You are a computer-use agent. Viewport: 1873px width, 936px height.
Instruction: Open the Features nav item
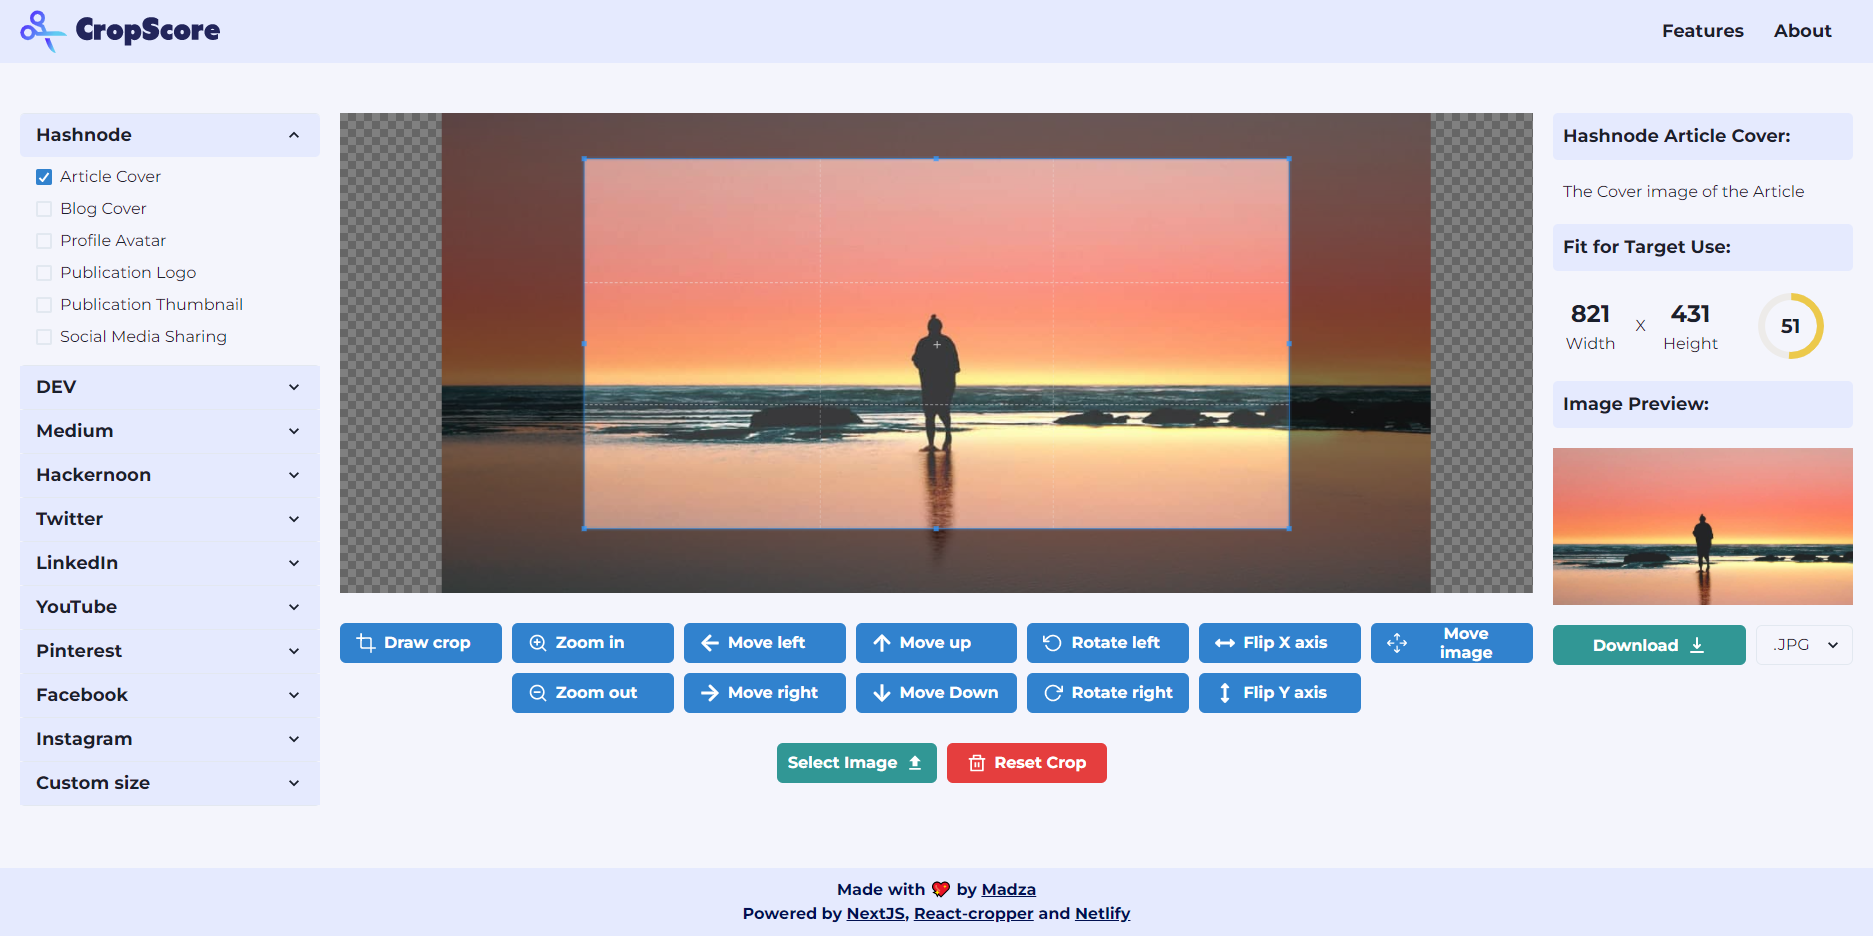pos(1702,31)
